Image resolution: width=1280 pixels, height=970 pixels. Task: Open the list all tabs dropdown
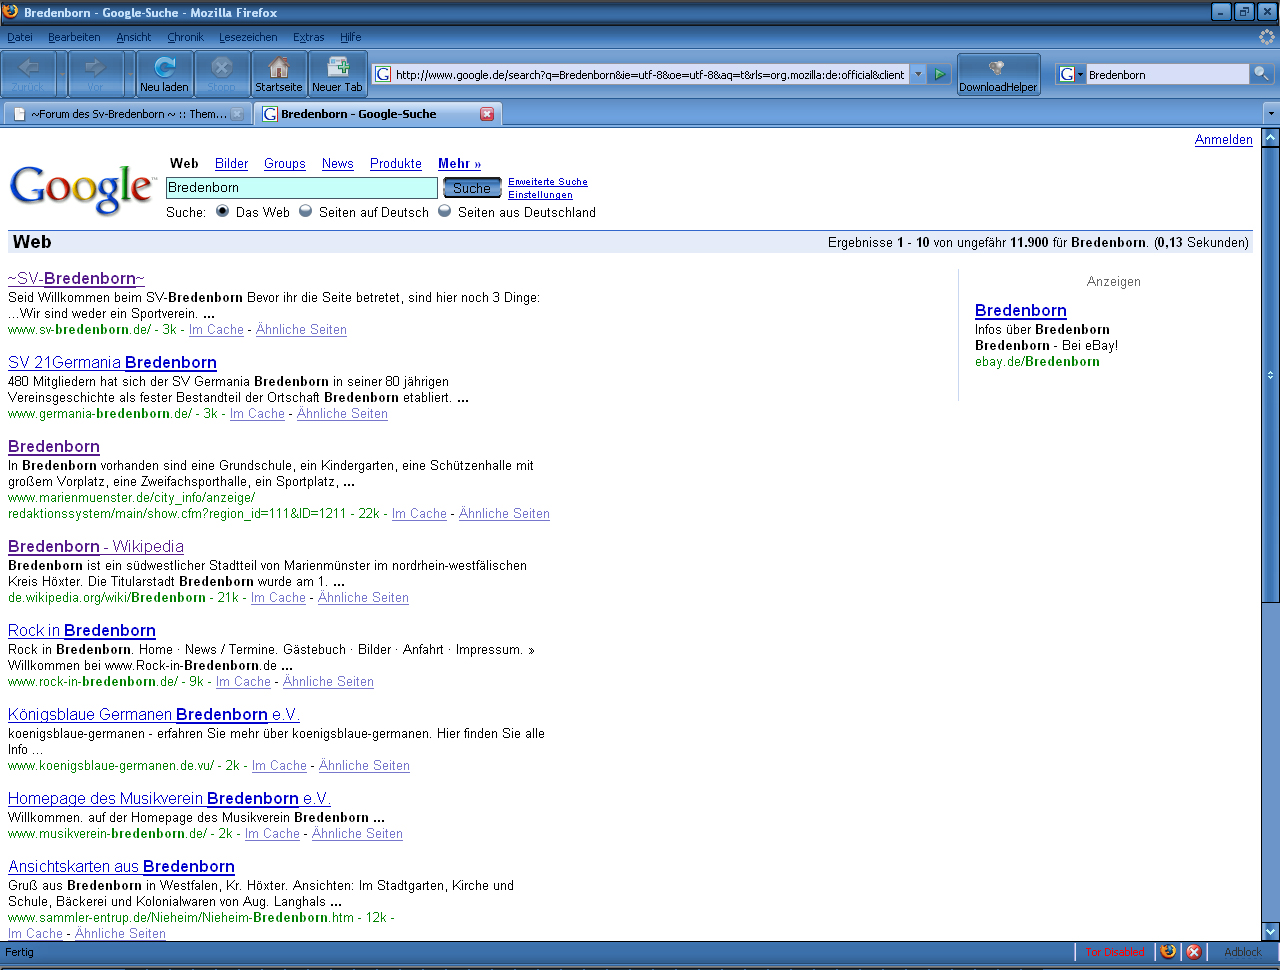click(x=1271, y=114)
